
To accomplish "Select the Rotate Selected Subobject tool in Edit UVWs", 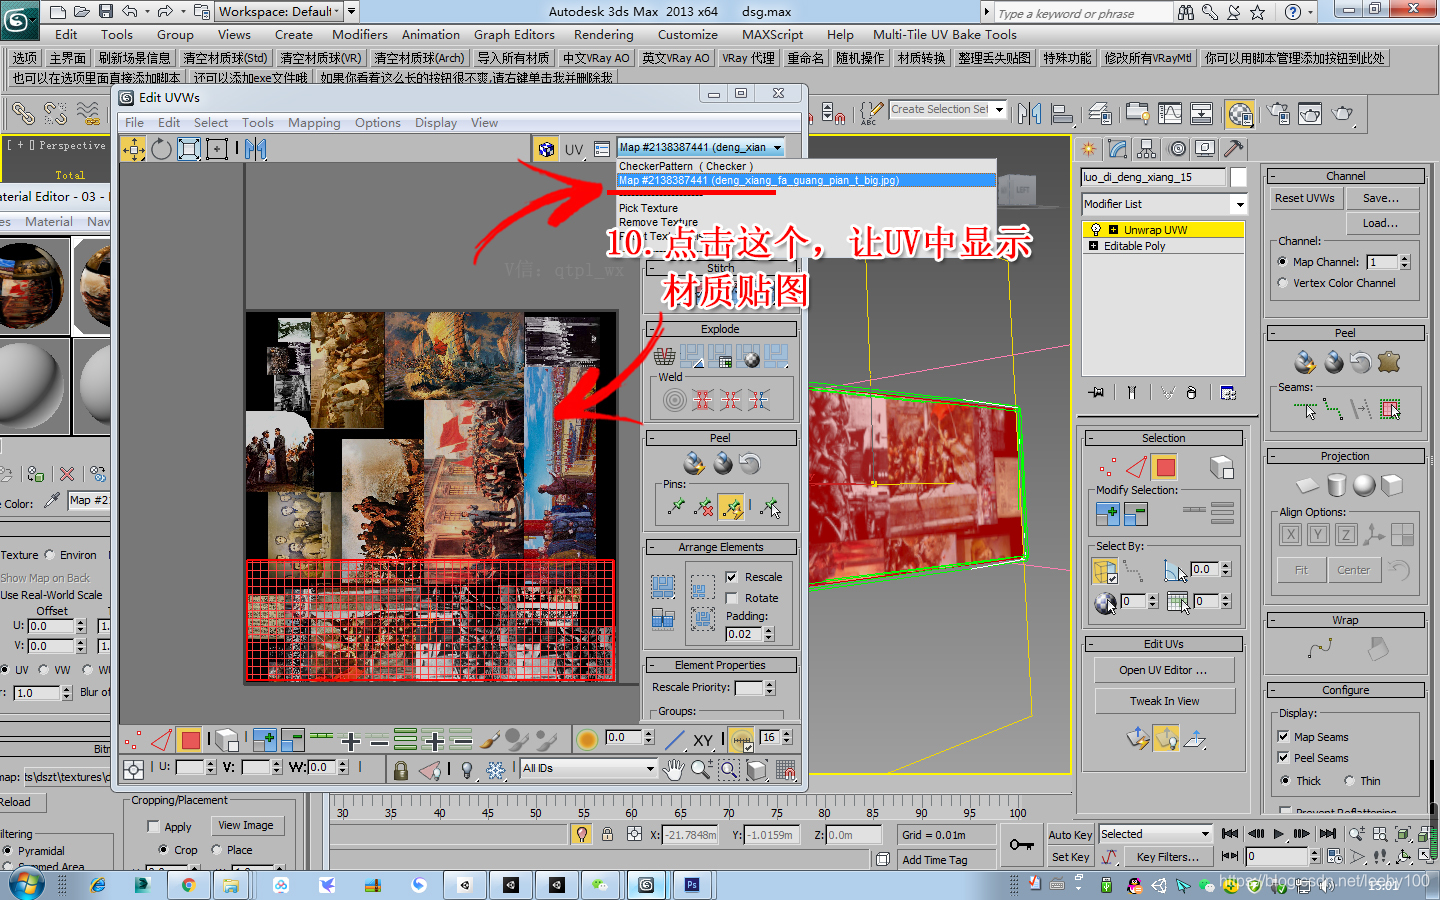I will click(x=161, y=149).
